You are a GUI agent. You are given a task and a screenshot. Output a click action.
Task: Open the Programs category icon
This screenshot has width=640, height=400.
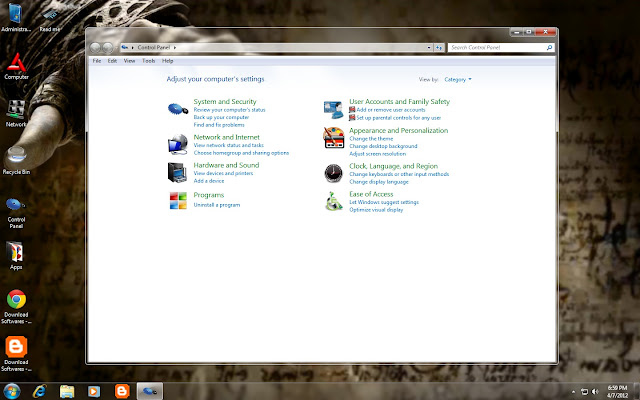178,200
